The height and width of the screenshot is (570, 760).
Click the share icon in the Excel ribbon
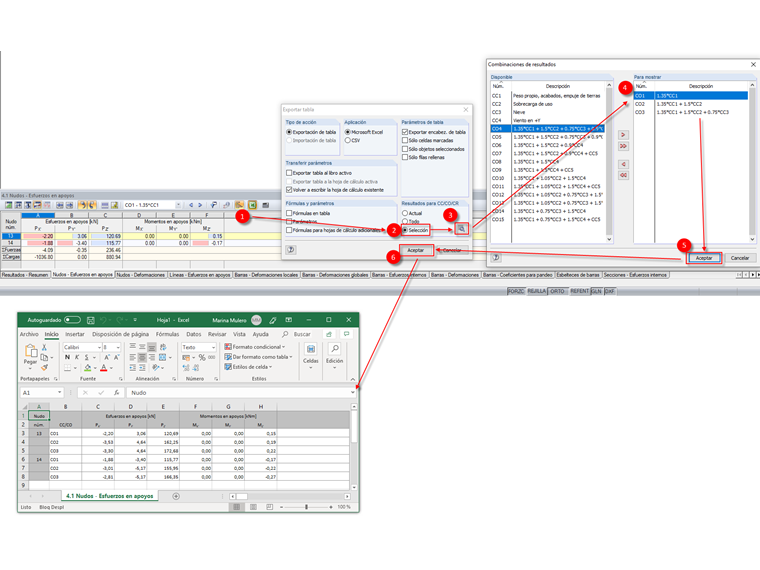[x=329, y=334]
